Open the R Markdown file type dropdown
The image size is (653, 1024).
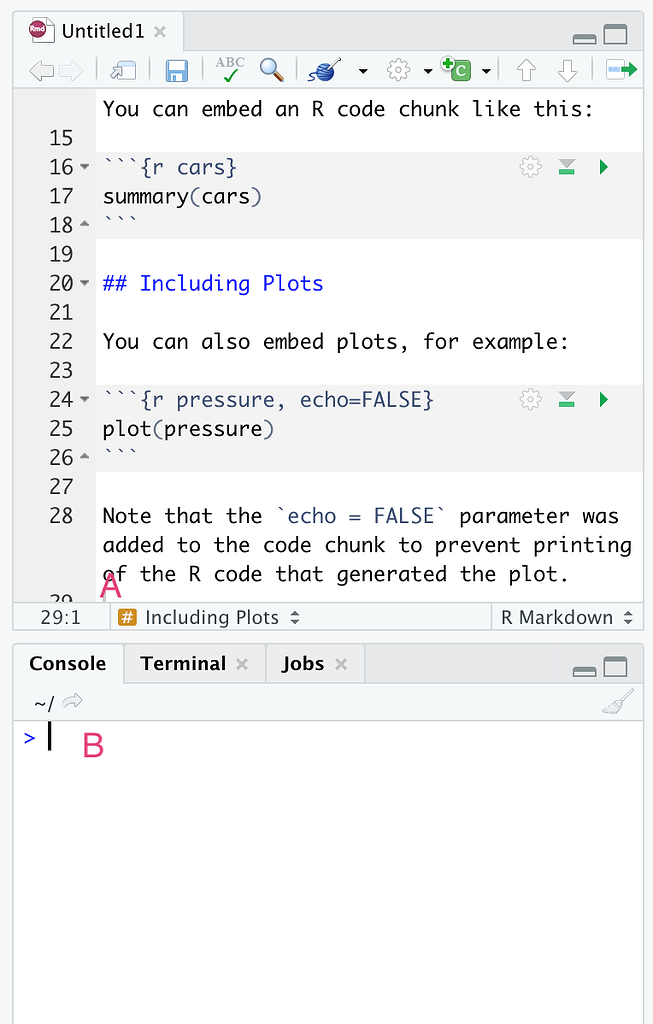click(x=566, y=617)
